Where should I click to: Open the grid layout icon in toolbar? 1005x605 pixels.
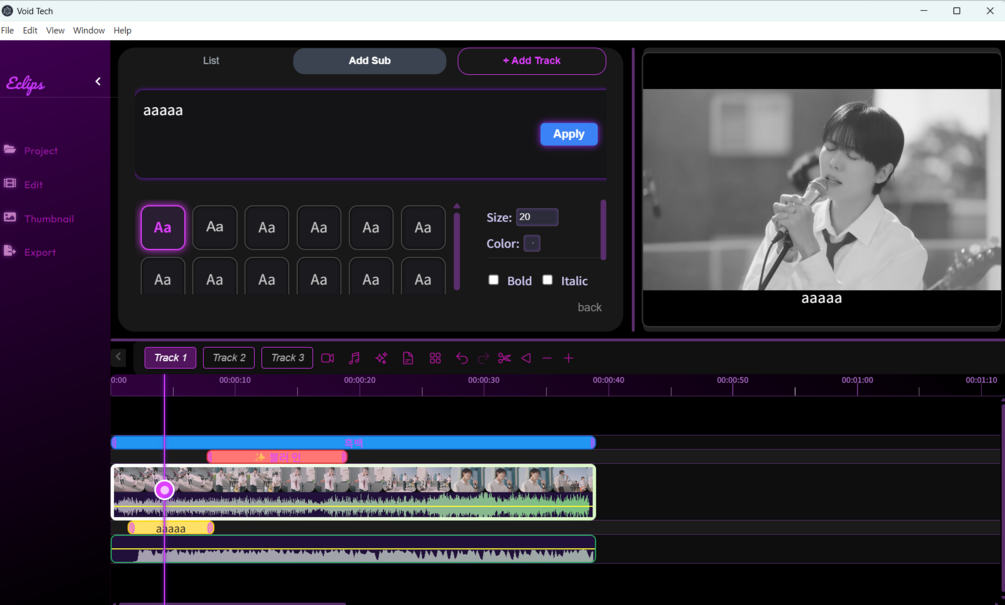pyautogui.click(x=435, y=358)
